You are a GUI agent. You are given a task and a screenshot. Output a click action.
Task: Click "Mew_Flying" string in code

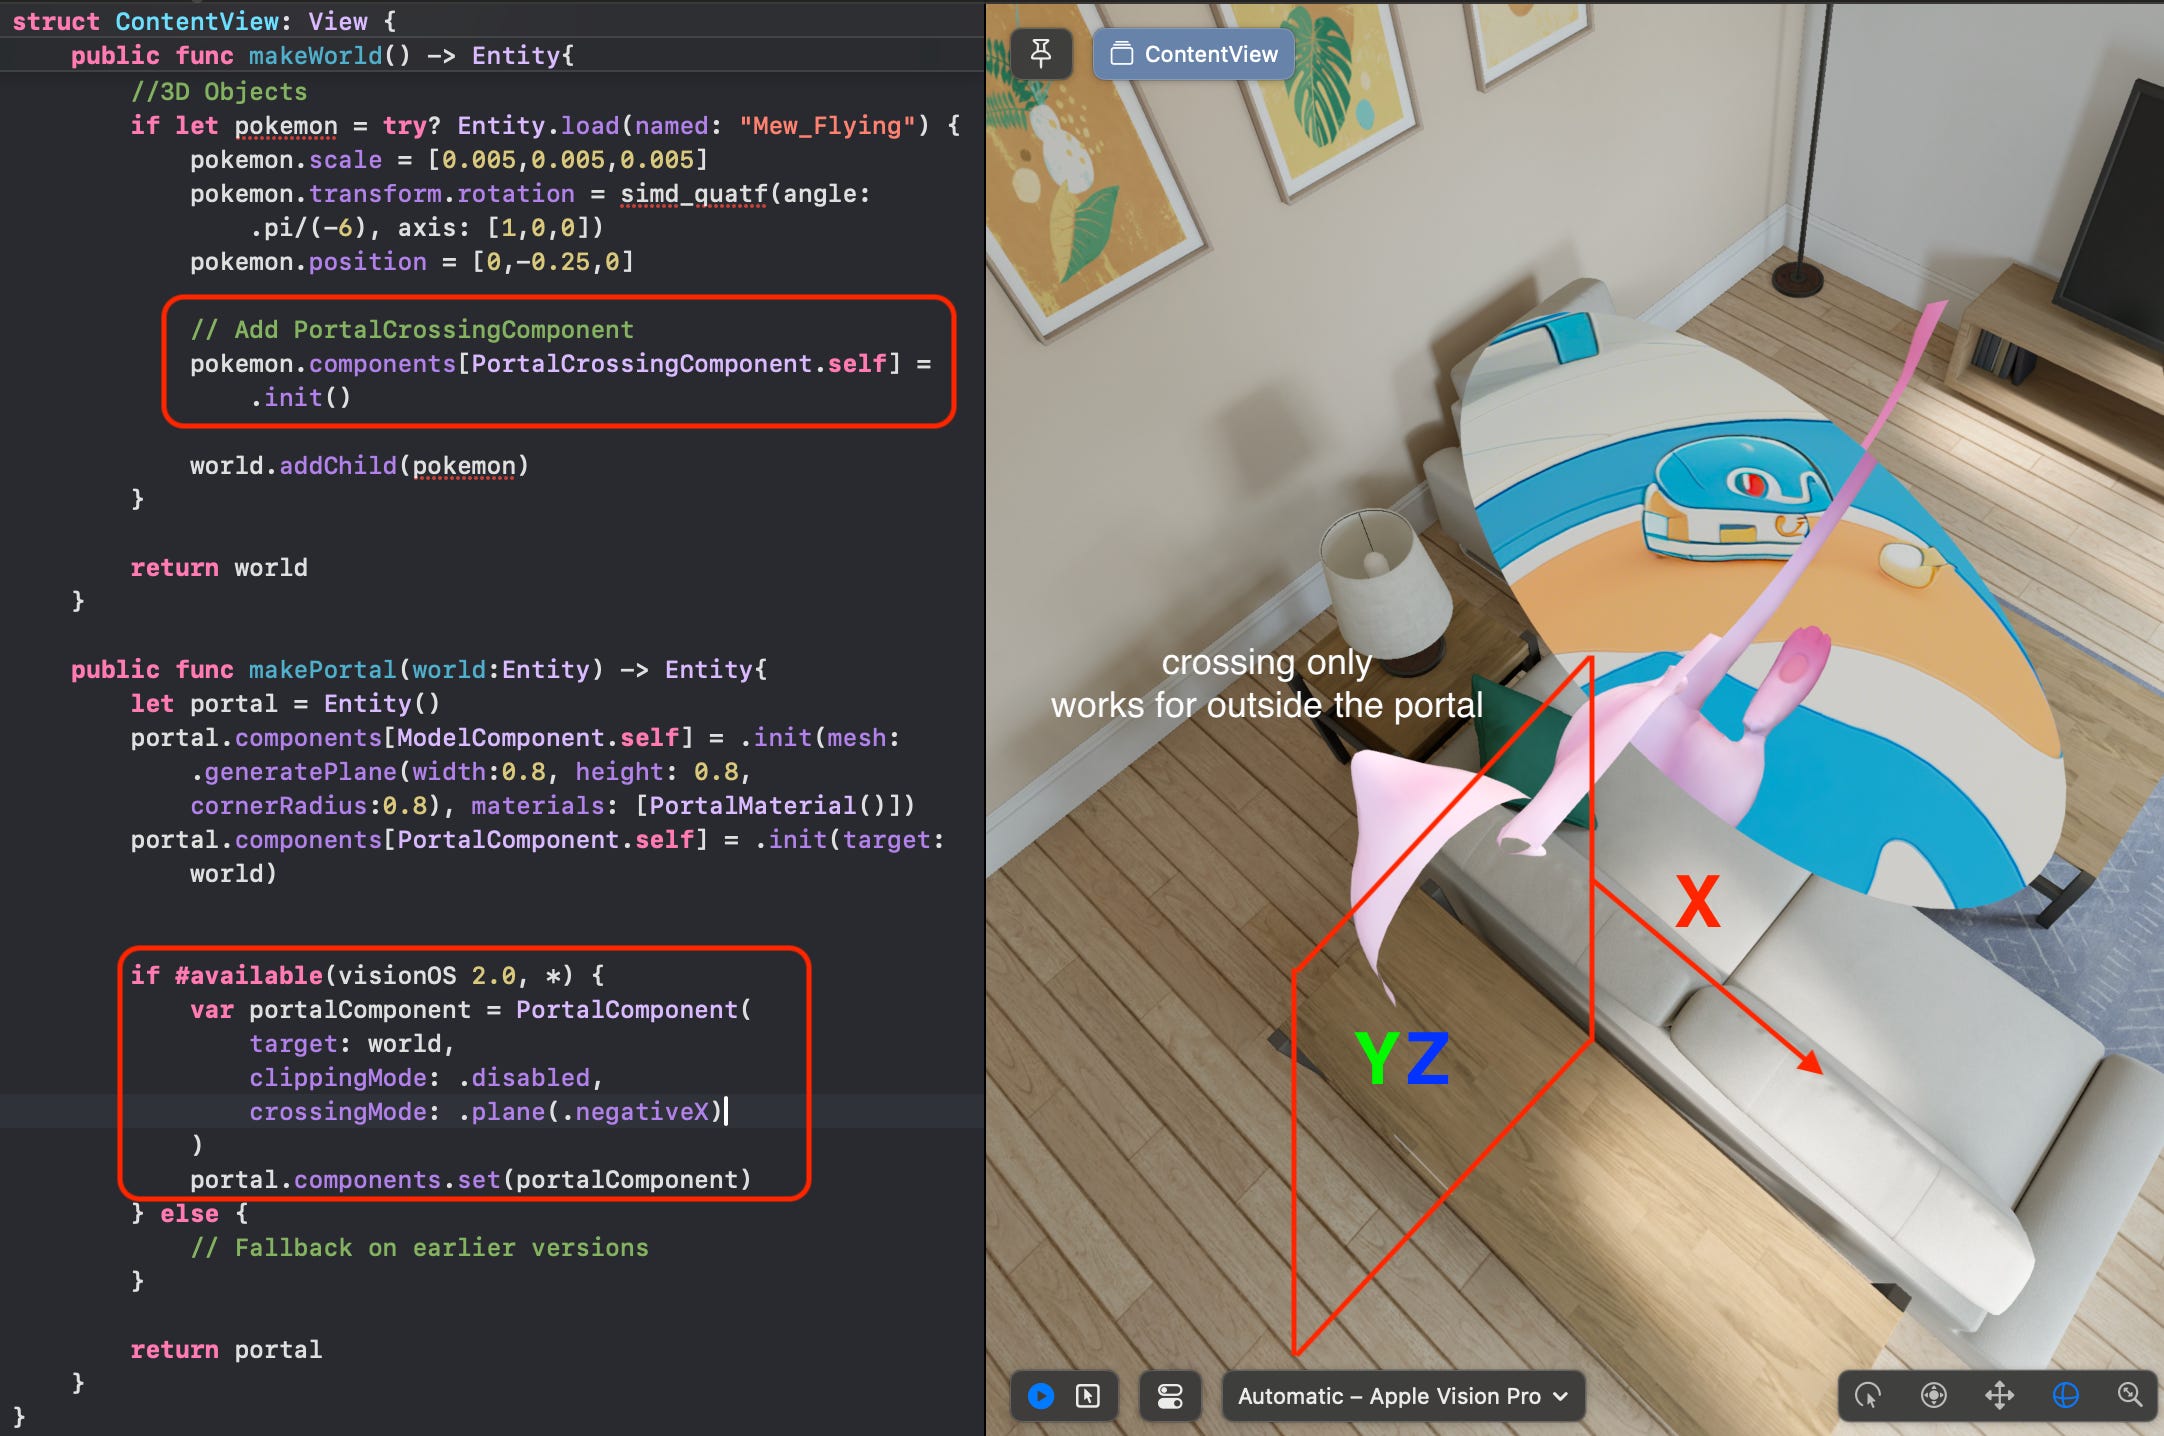[x=827, y=126]
